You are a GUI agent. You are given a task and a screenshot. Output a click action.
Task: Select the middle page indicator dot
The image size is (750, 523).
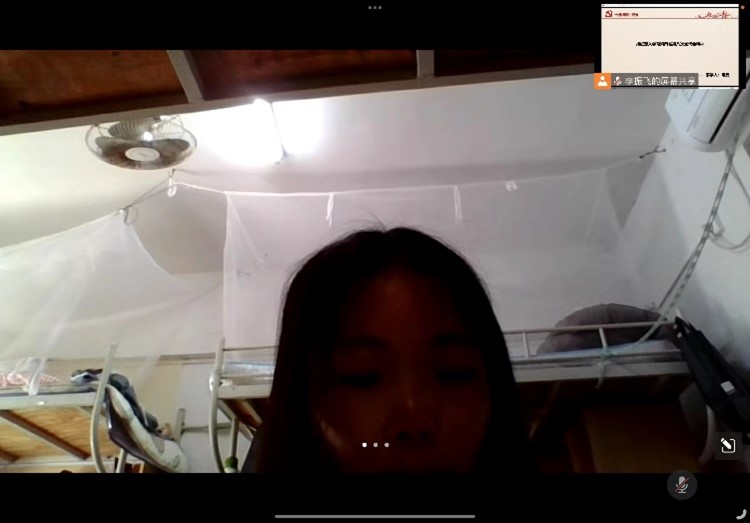click(375, 445)
